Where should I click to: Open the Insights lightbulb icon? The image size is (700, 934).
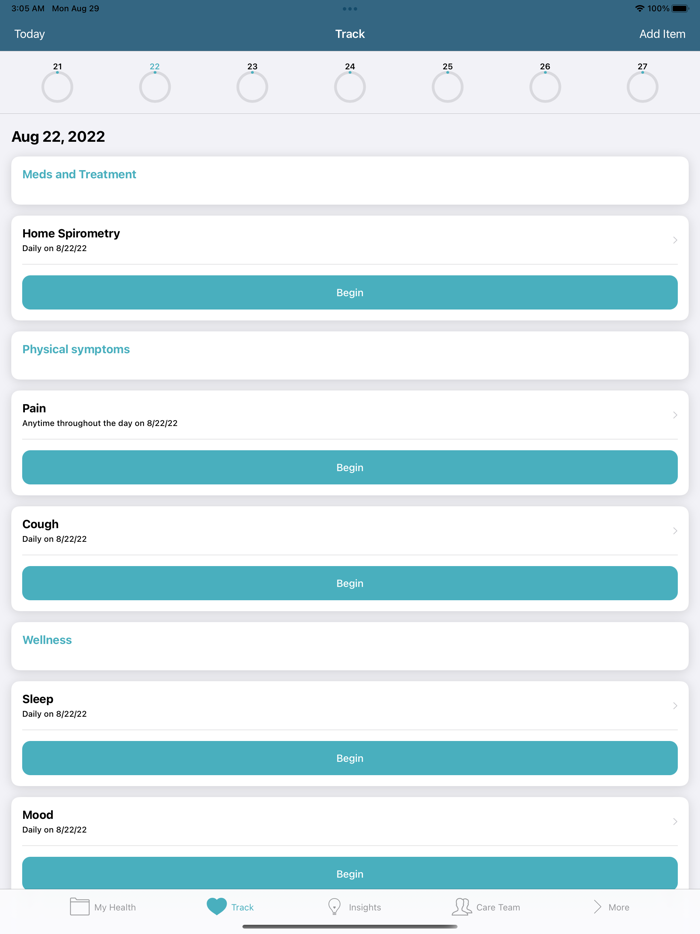click(336, 906)
